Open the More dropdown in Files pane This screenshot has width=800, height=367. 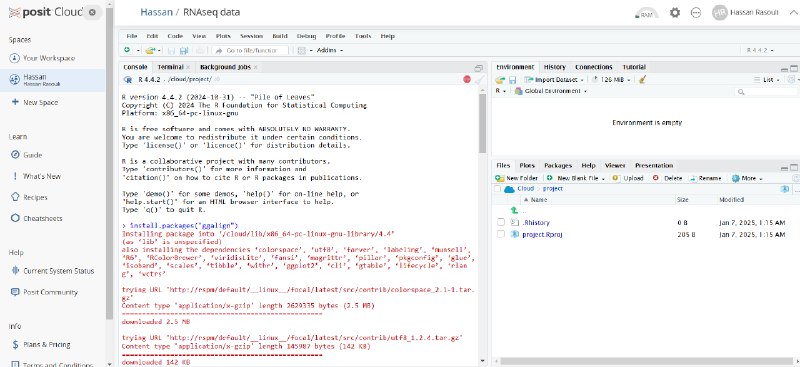pos(747,178)
